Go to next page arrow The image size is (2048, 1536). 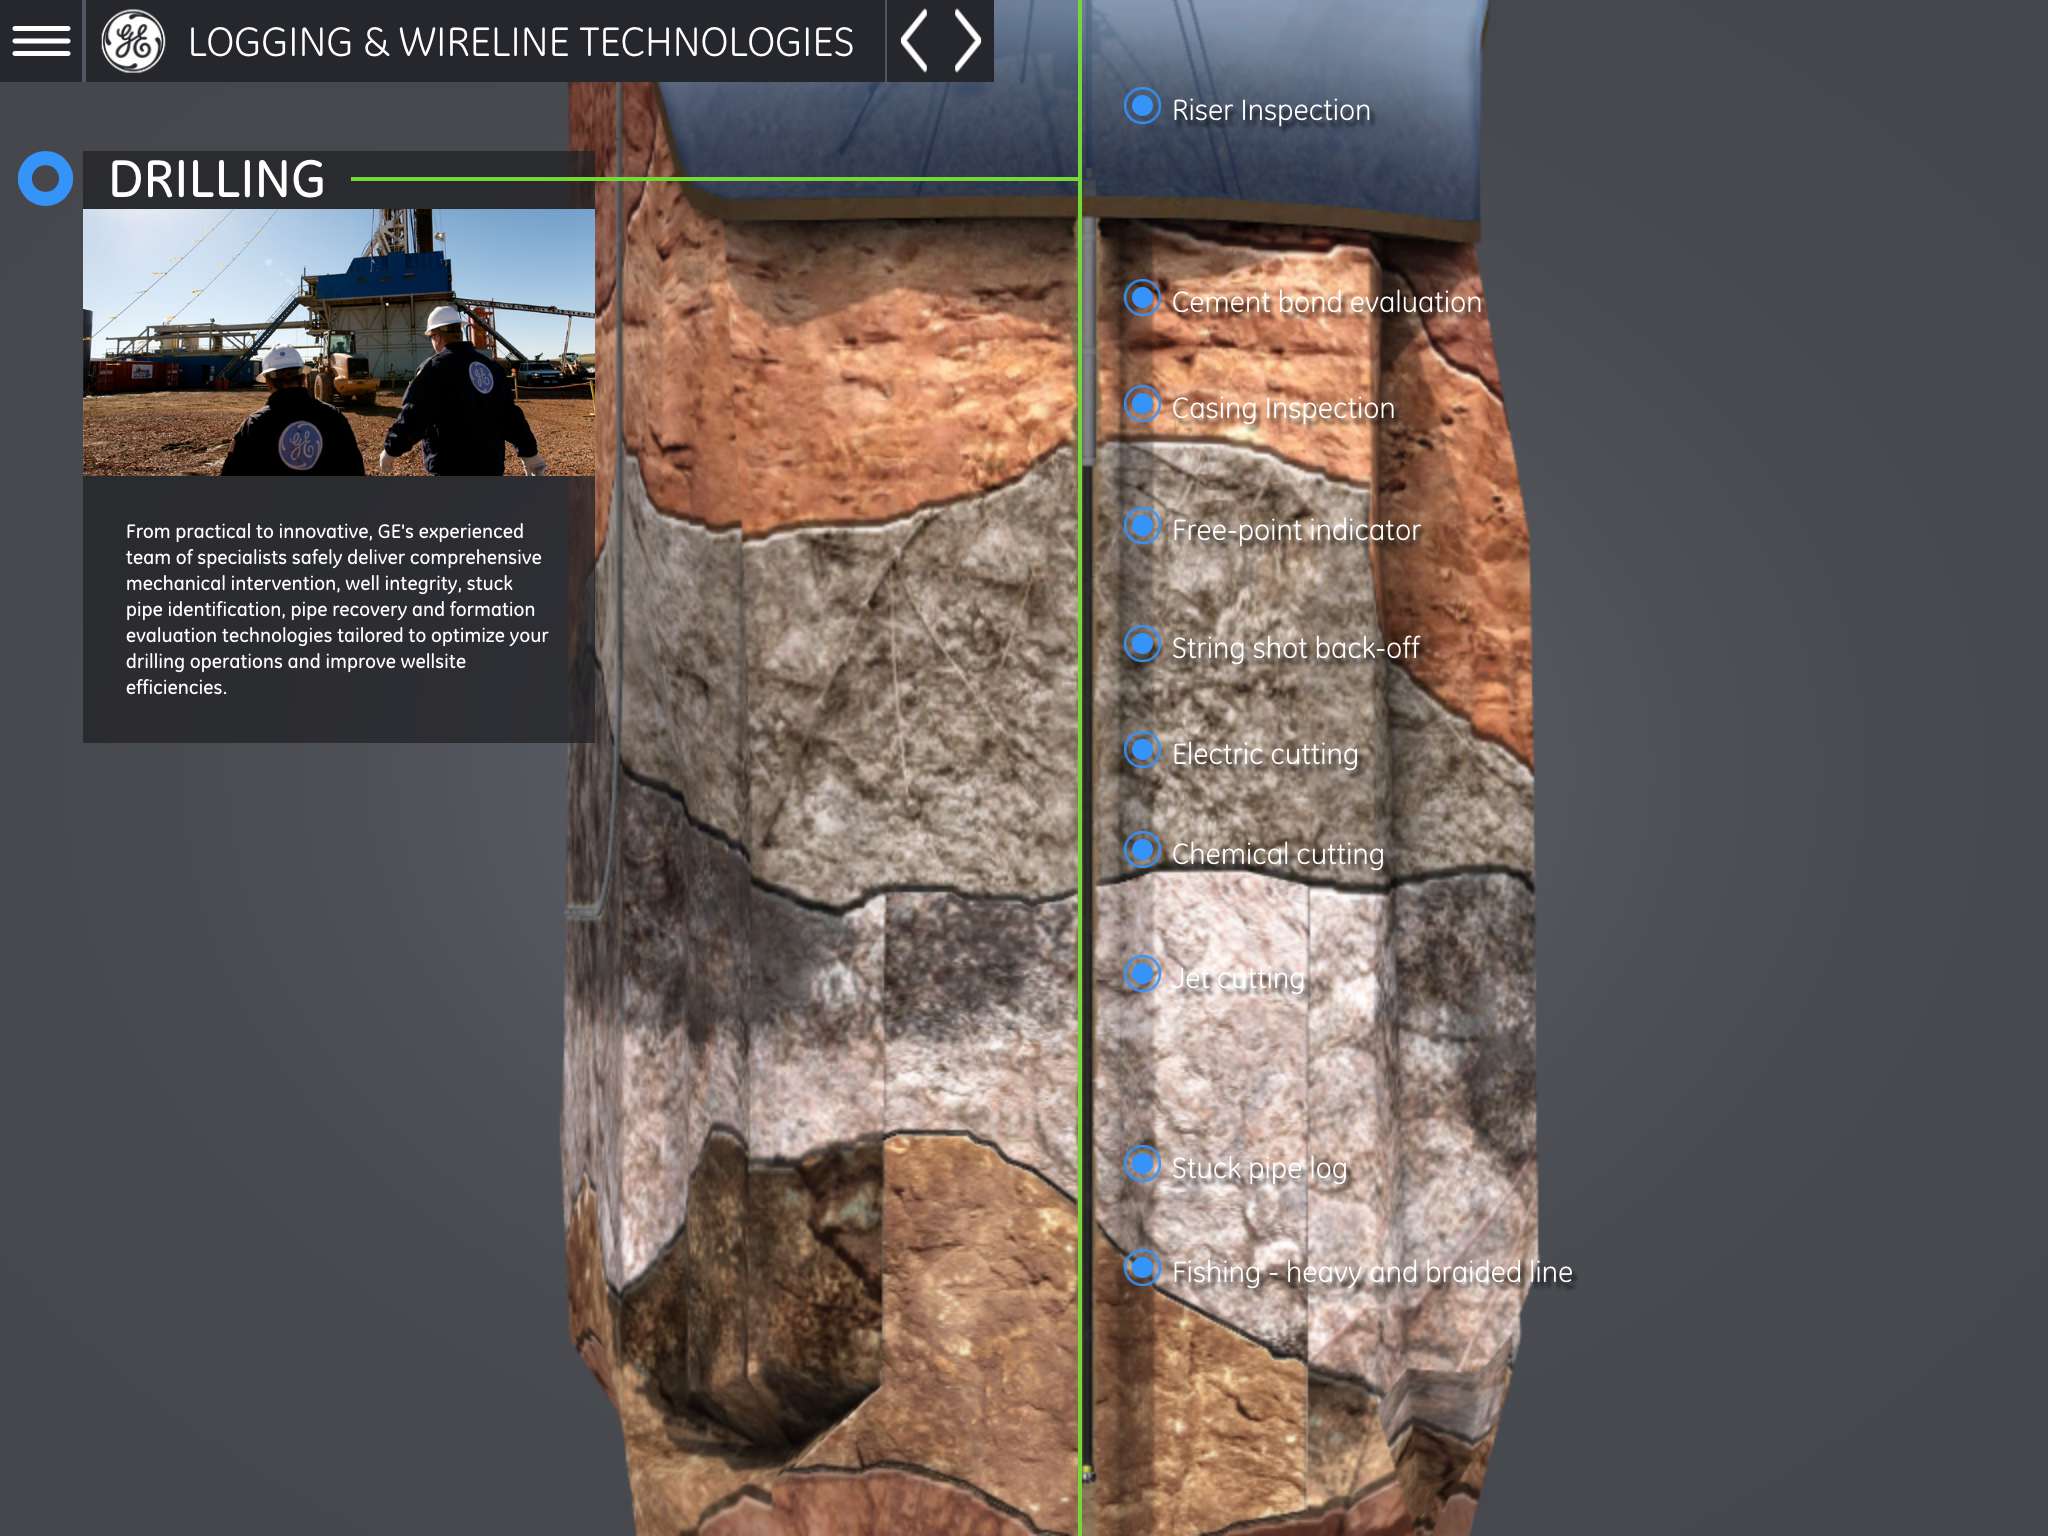967,41
